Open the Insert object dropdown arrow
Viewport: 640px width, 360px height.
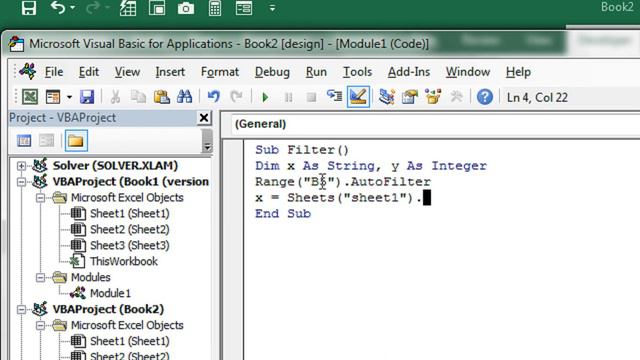(69, 97)
